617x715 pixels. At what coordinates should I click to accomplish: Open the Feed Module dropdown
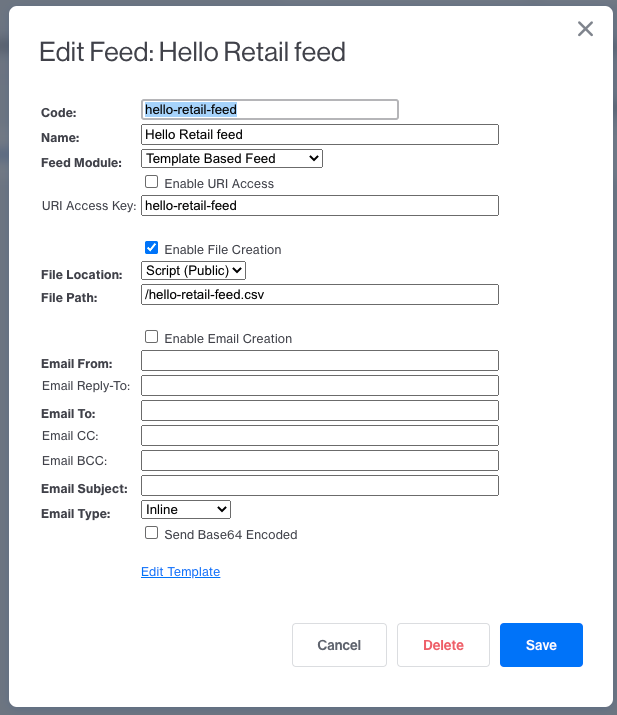click(232, 158)
